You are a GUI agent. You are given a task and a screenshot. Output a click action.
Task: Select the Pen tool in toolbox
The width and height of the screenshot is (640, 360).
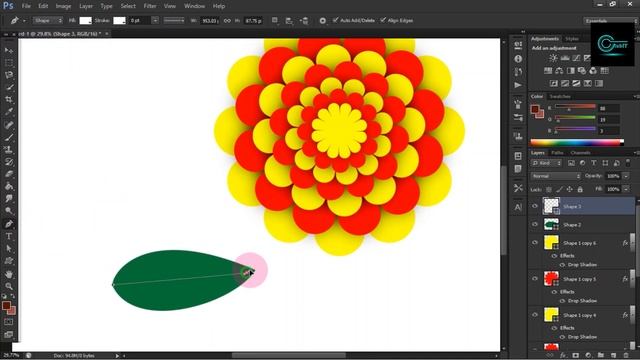(x=9, y=224)
